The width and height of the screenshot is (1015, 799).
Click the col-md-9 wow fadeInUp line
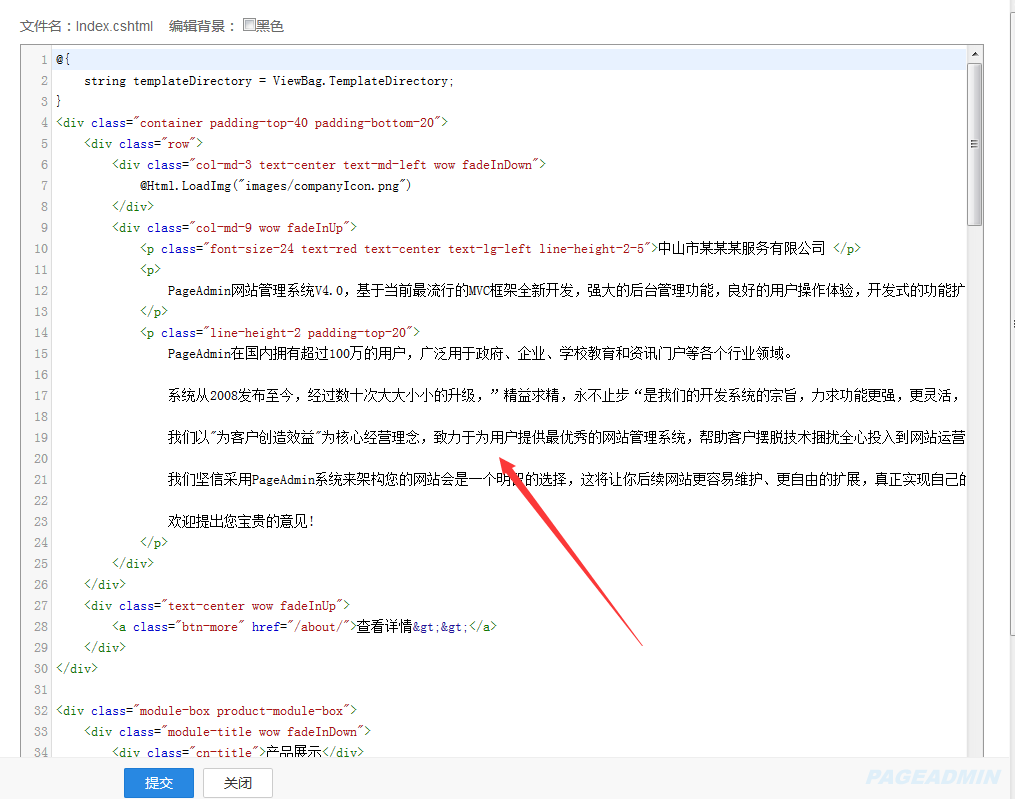point(234,227)
